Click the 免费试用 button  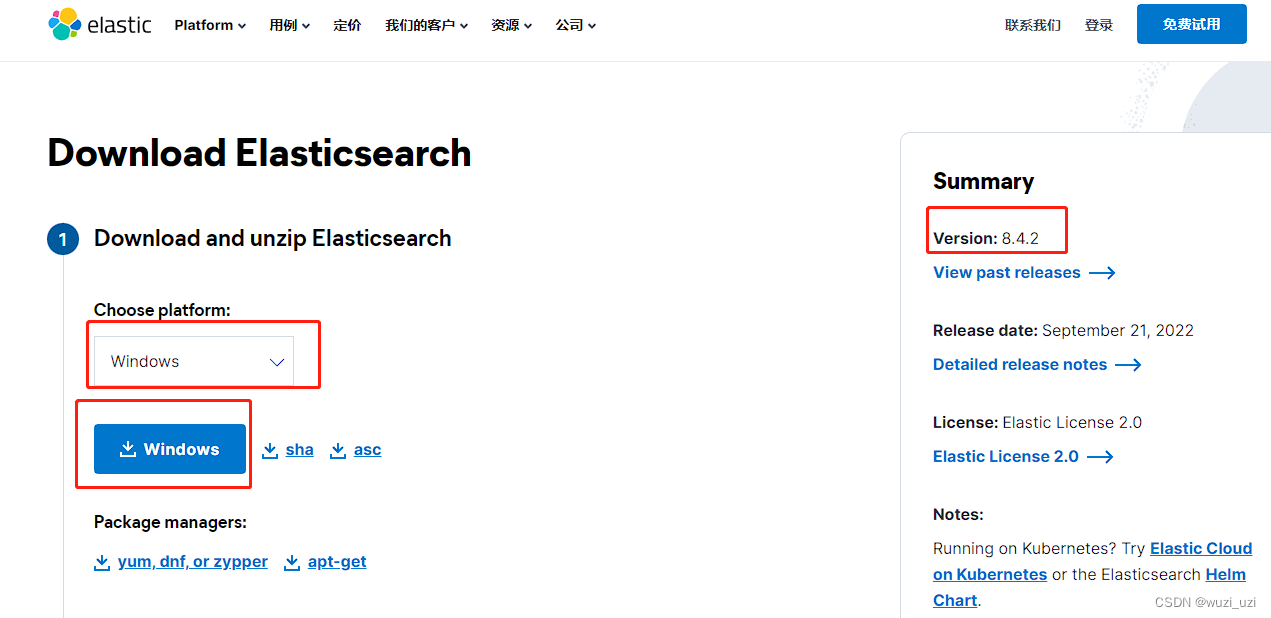1191,24
